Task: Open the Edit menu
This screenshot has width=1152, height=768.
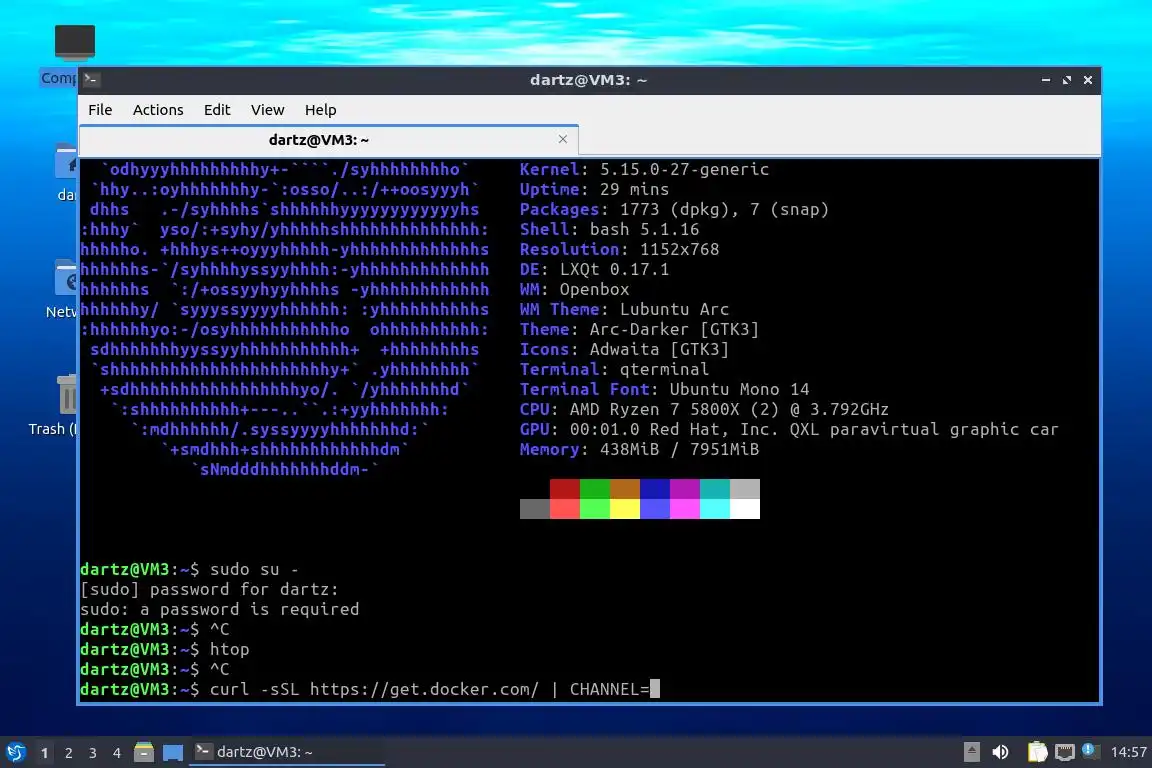Action: [217, 110]
